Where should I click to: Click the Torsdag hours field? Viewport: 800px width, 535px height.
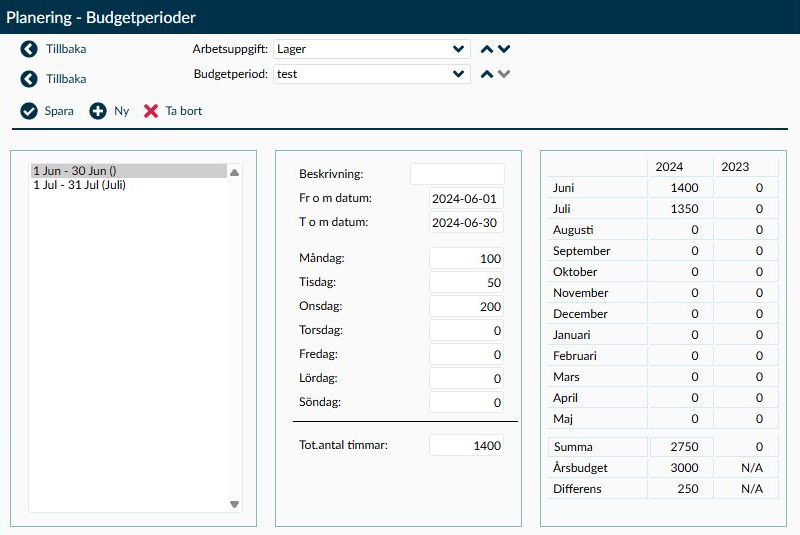pyautogui.click(x=466, y=330)
